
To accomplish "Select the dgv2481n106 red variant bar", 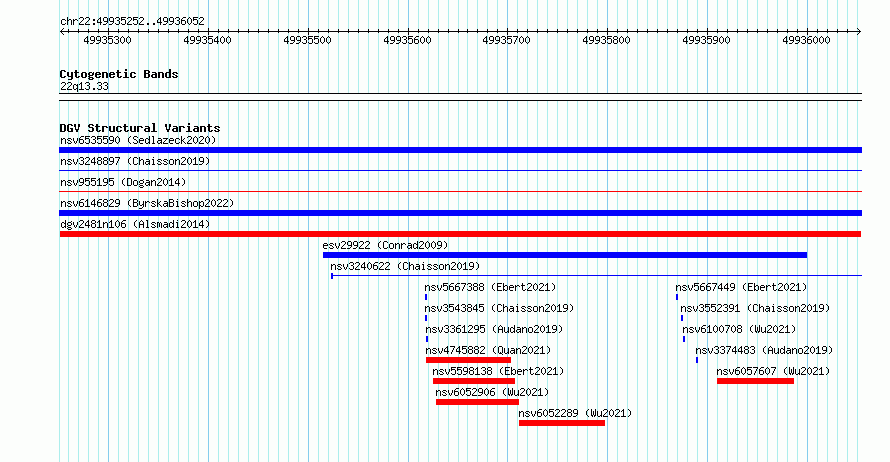I will point(460,234).
